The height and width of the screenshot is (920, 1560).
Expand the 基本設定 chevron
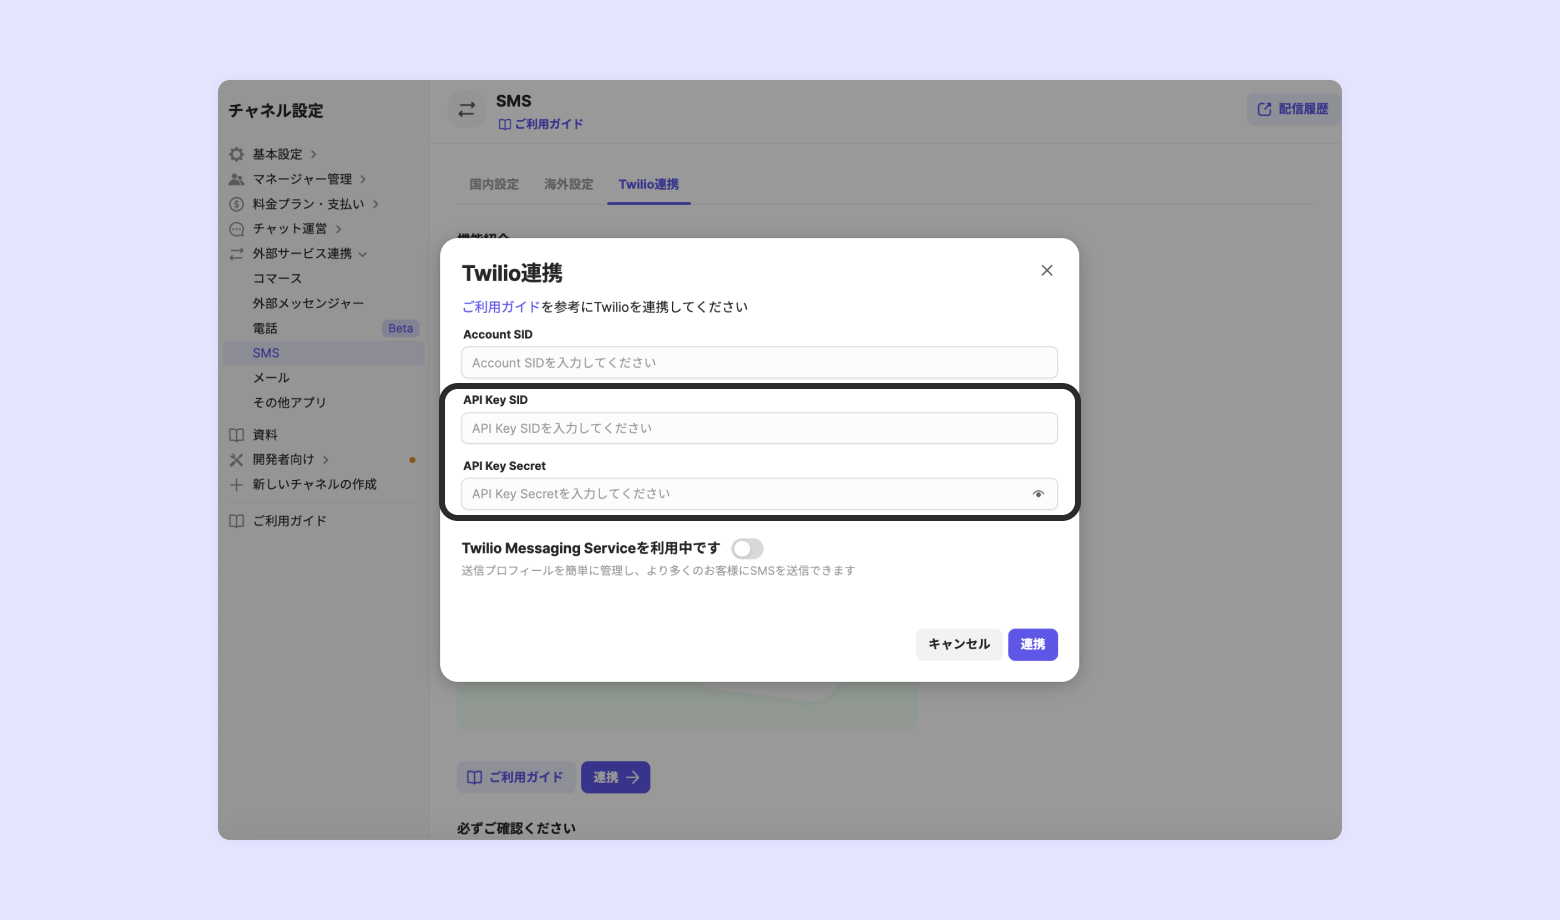[x=313, y=154]
